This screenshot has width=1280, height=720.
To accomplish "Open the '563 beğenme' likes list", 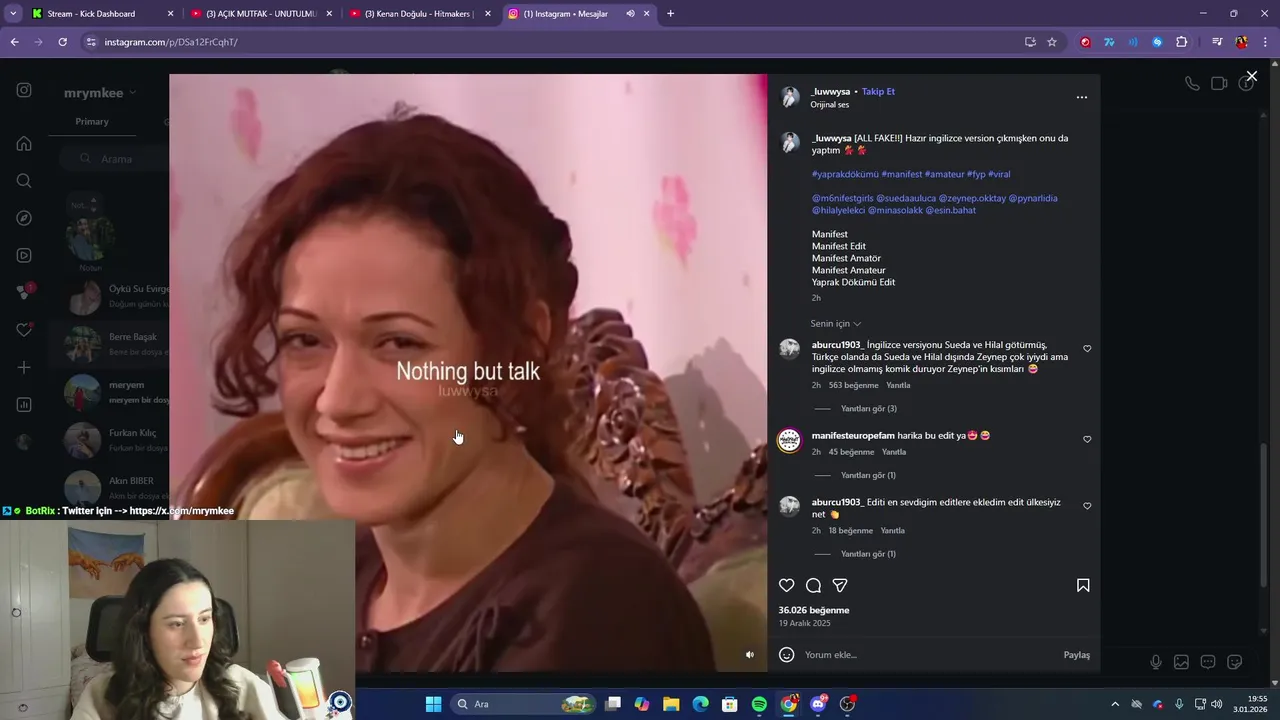I will [x=853, y=385].
